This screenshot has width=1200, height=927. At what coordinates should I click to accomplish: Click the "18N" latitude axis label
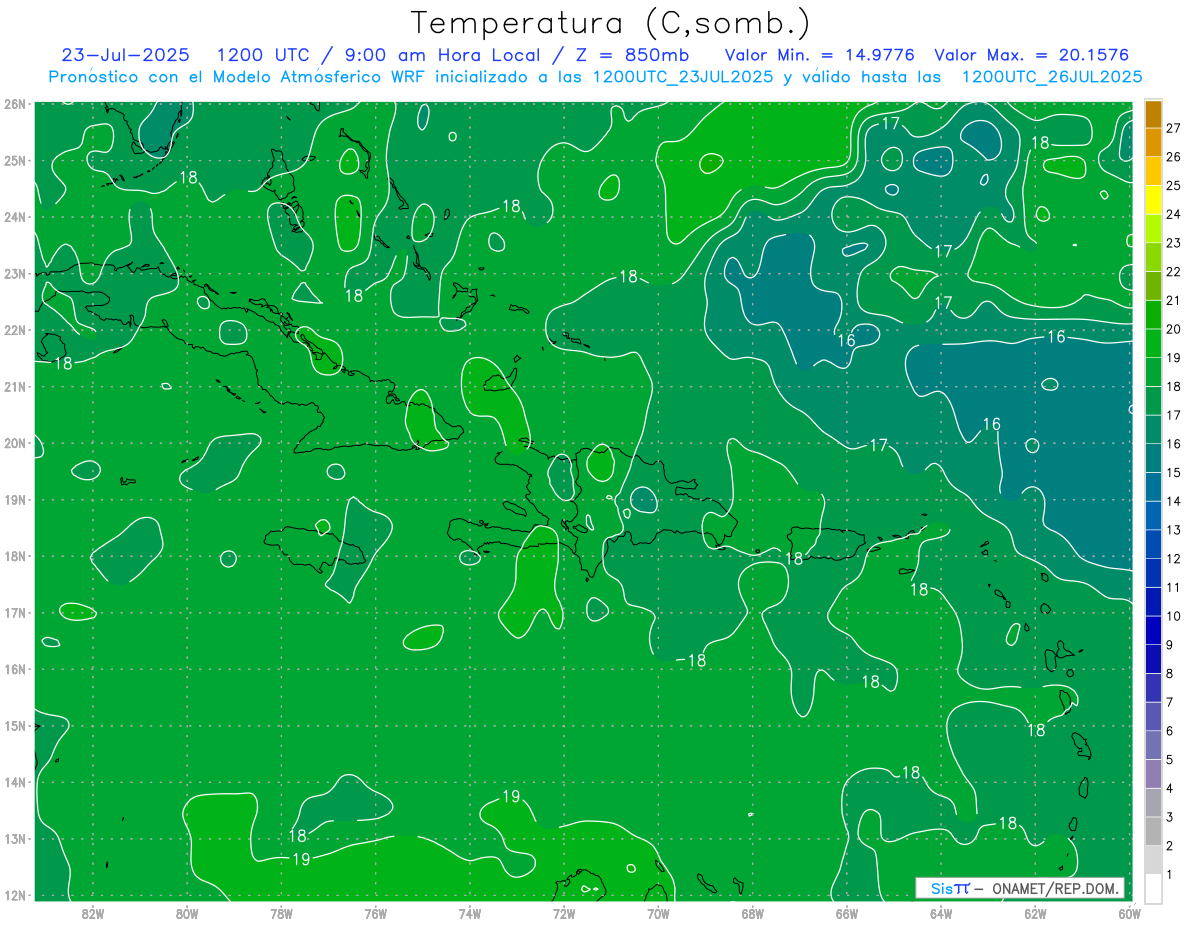tap(15, 556)
